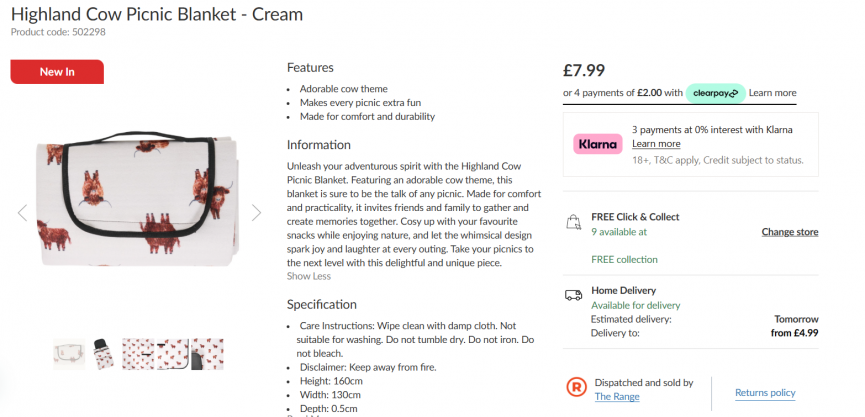
Task: Click the Home Delivery truck icon
Action: pyautogui.click(x=574, y=295)
